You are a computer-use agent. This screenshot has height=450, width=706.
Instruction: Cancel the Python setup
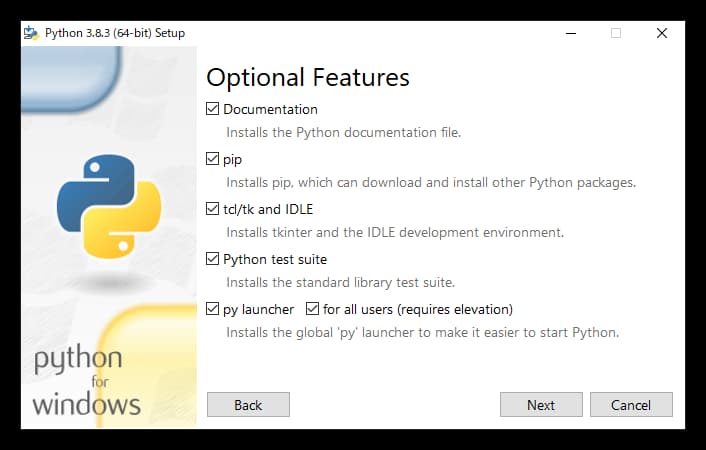point(631,405)
